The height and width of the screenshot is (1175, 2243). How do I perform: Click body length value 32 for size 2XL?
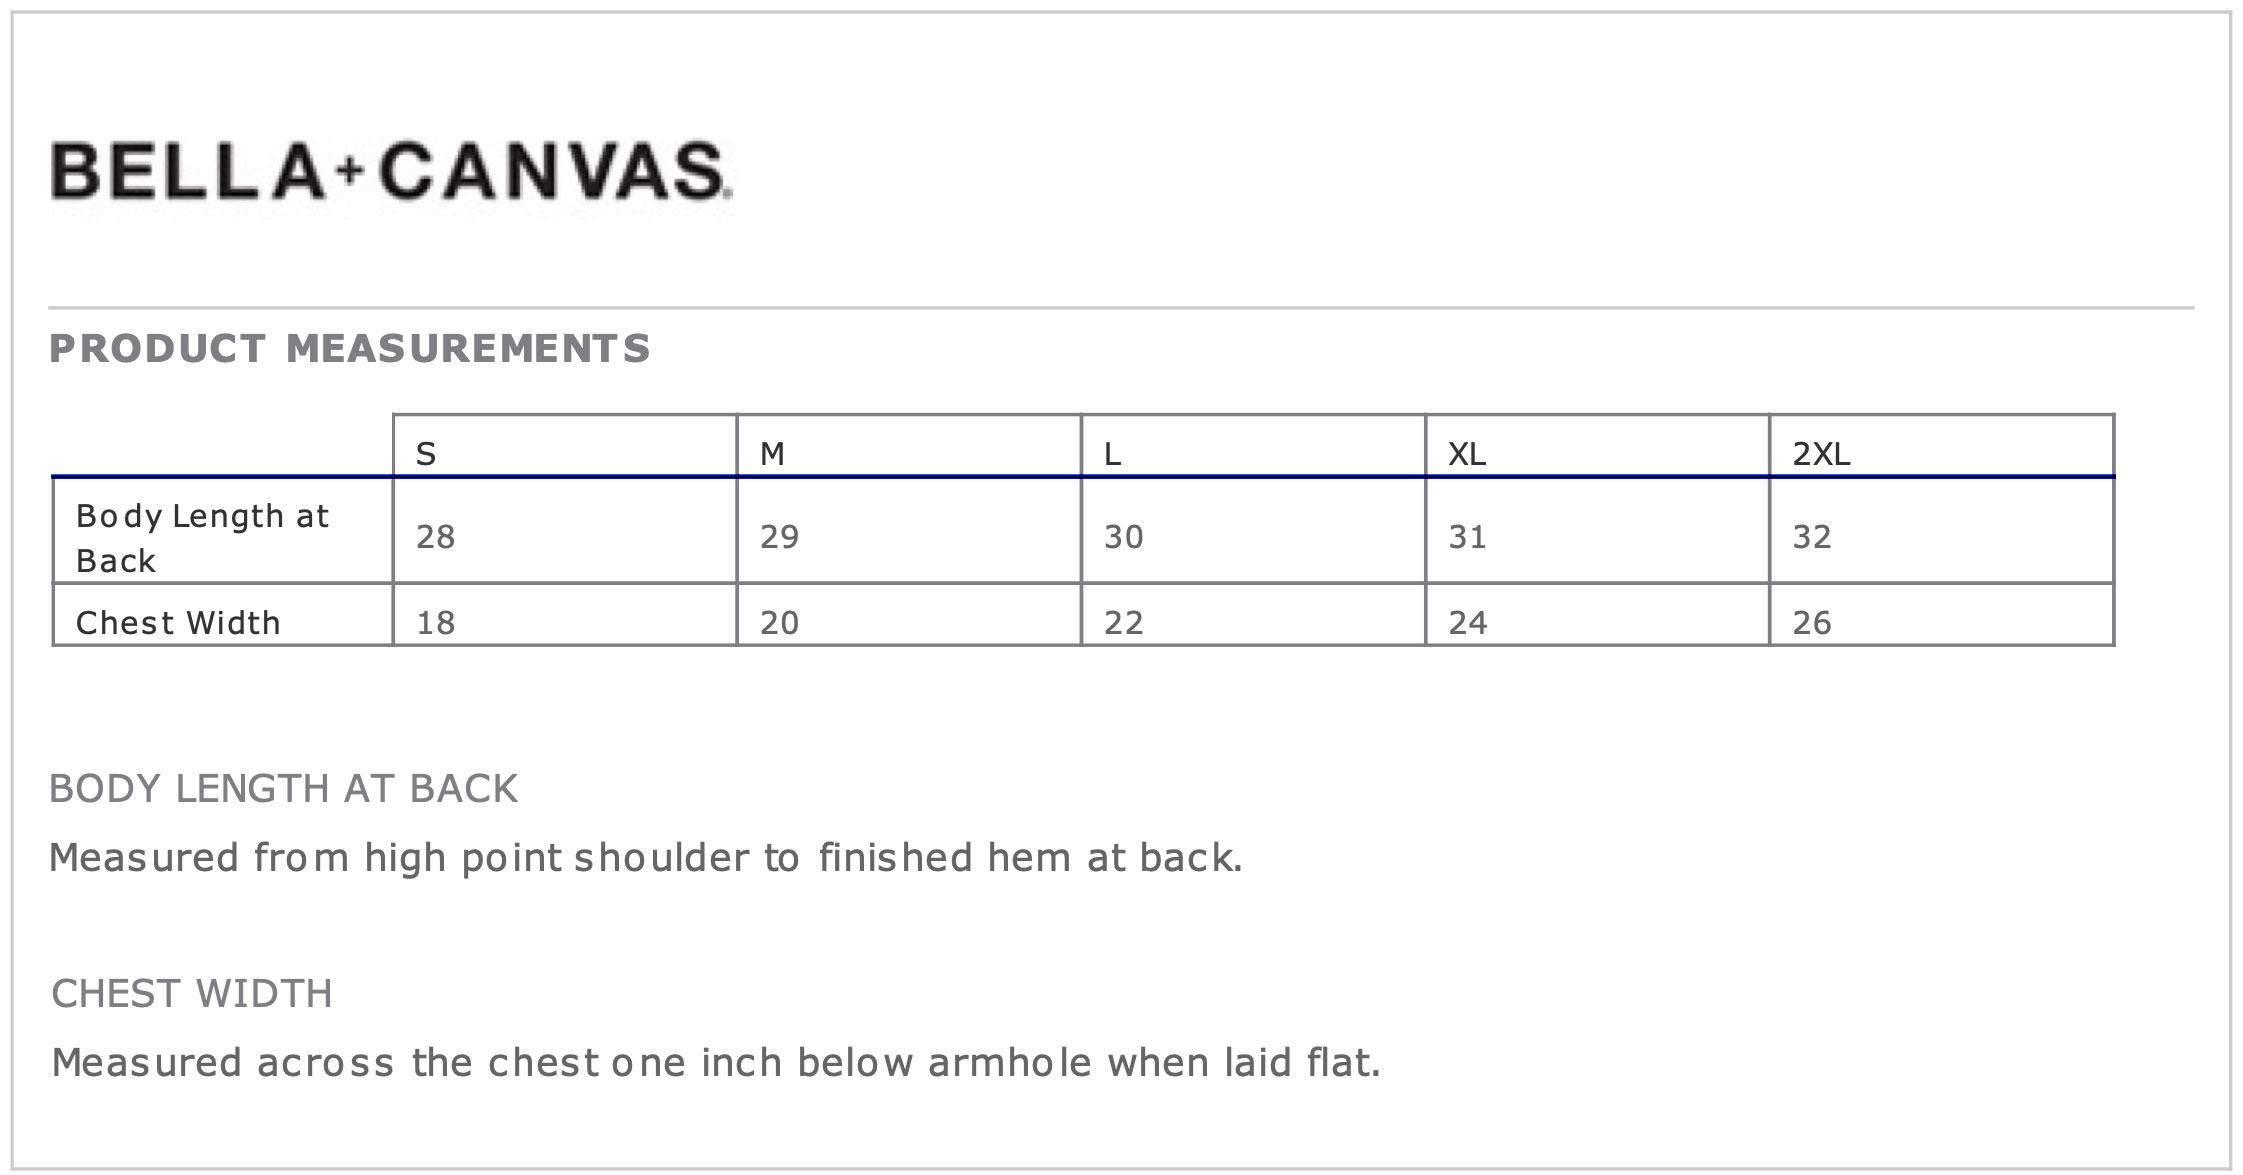pos(1812,537)
